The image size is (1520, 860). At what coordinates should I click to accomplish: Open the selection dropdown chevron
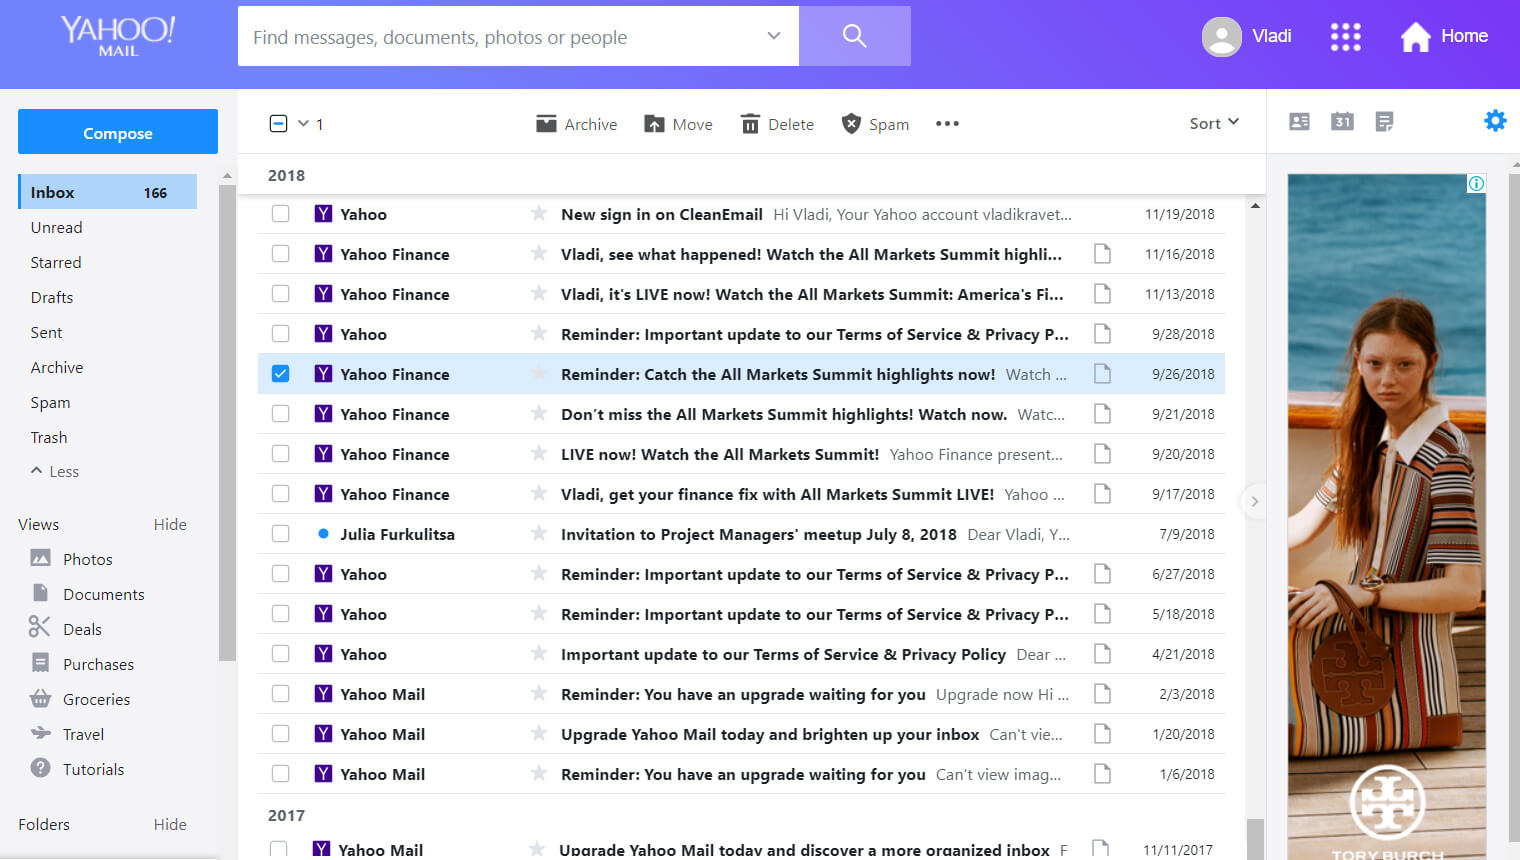303,124
